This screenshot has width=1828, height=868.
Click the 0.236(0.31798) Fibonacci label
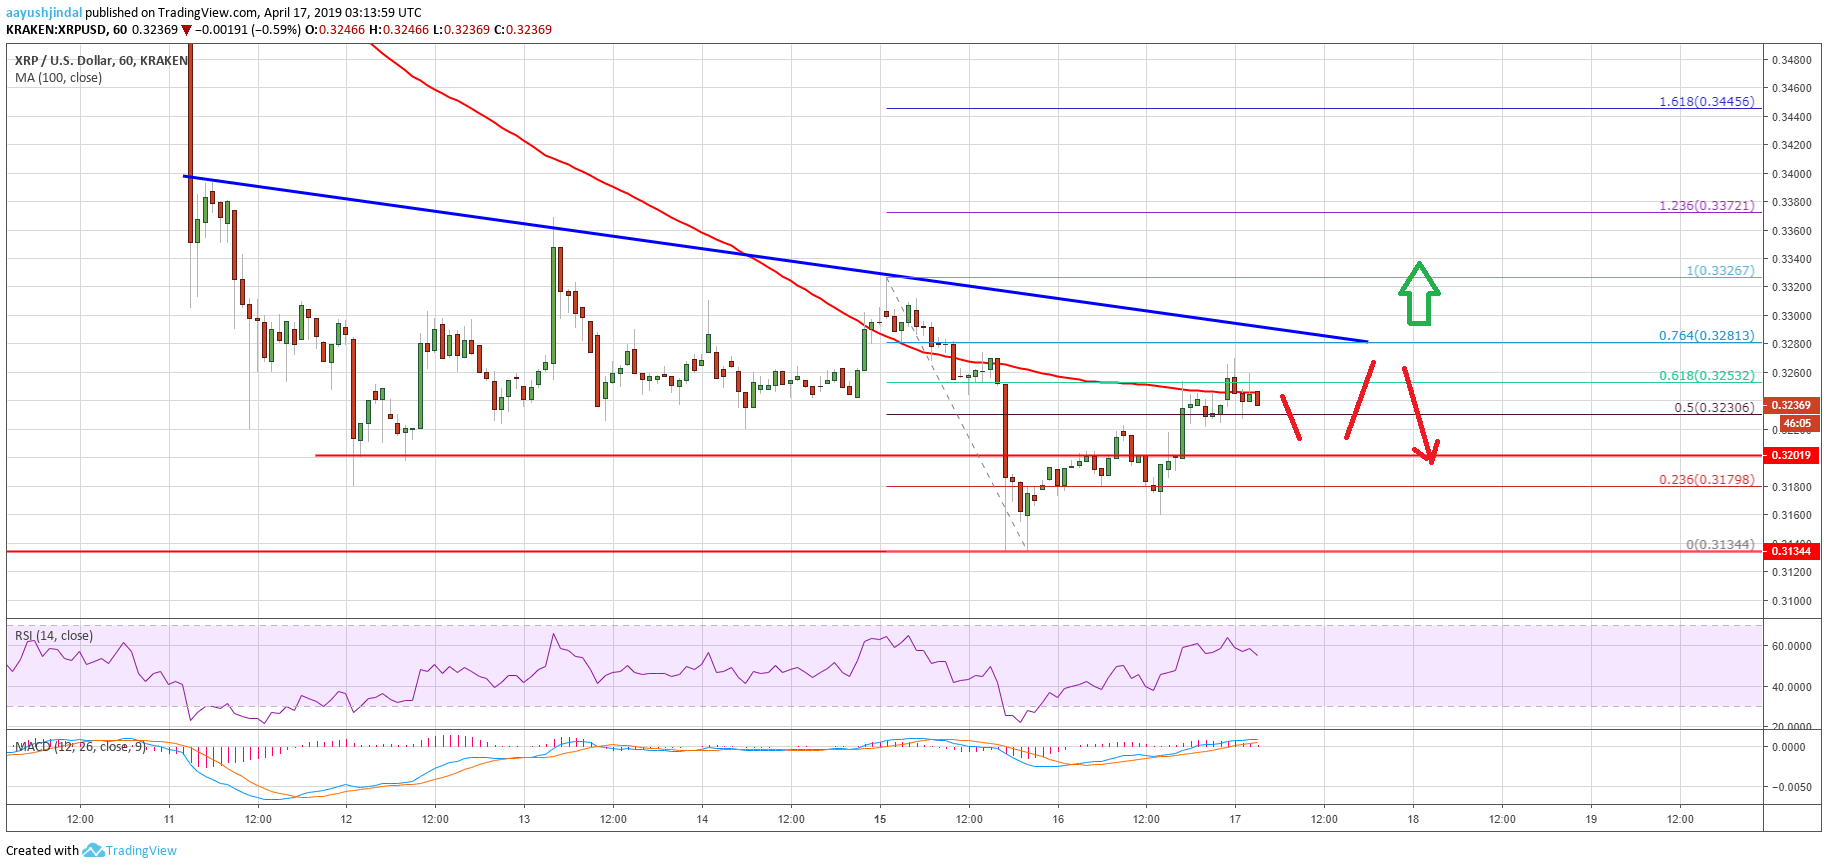pyautogui.click(x=1706, y=480)
